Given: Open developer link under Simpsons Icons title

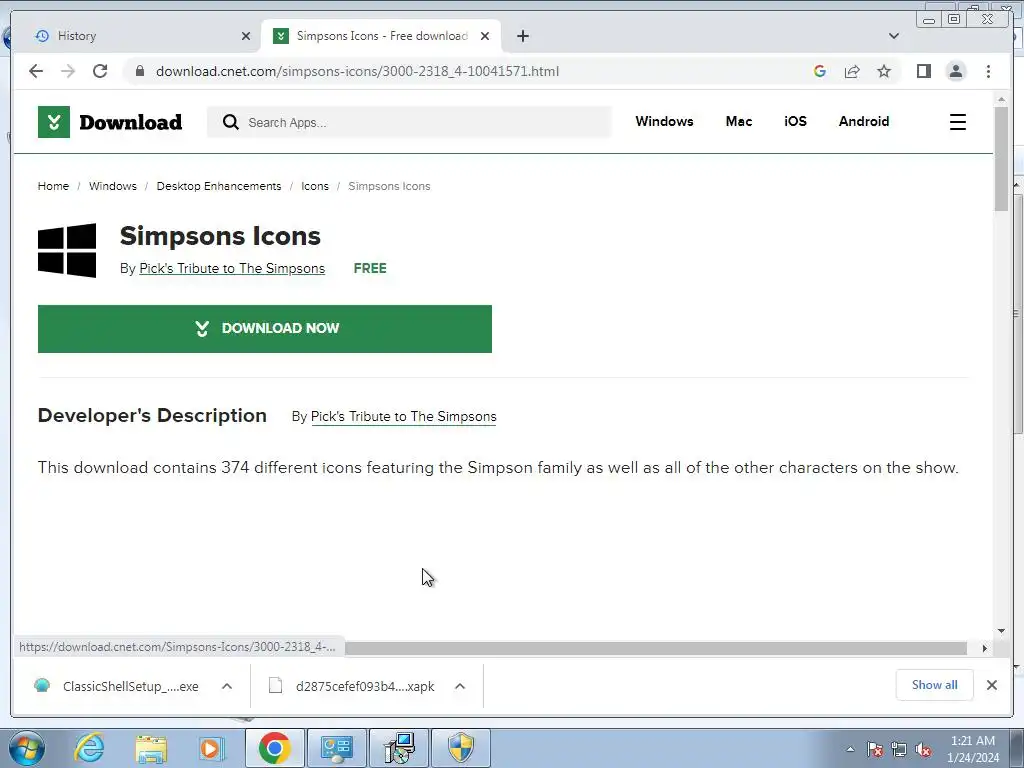Looking at the screenshot, I should tap(232, 268).
